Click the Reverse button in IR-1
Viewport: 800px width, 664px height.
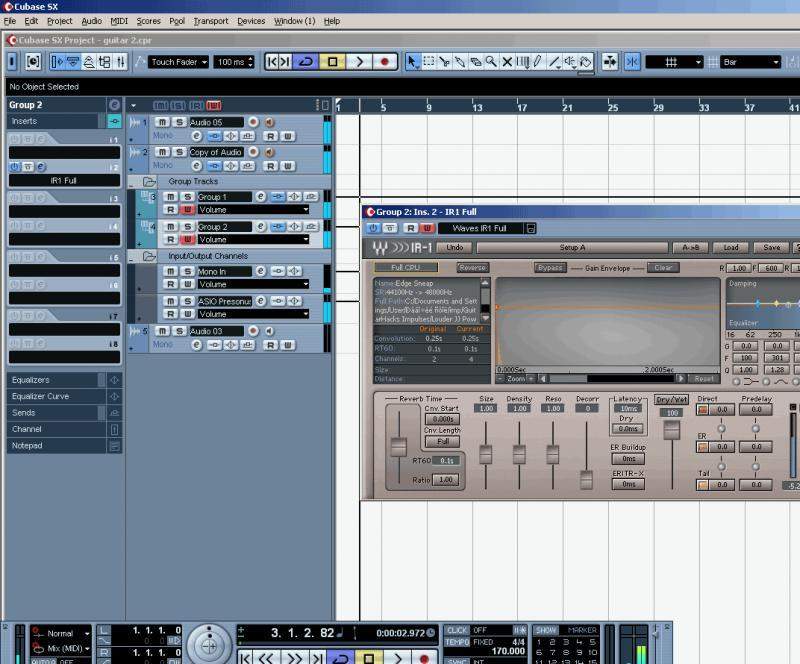coord(472,268)
